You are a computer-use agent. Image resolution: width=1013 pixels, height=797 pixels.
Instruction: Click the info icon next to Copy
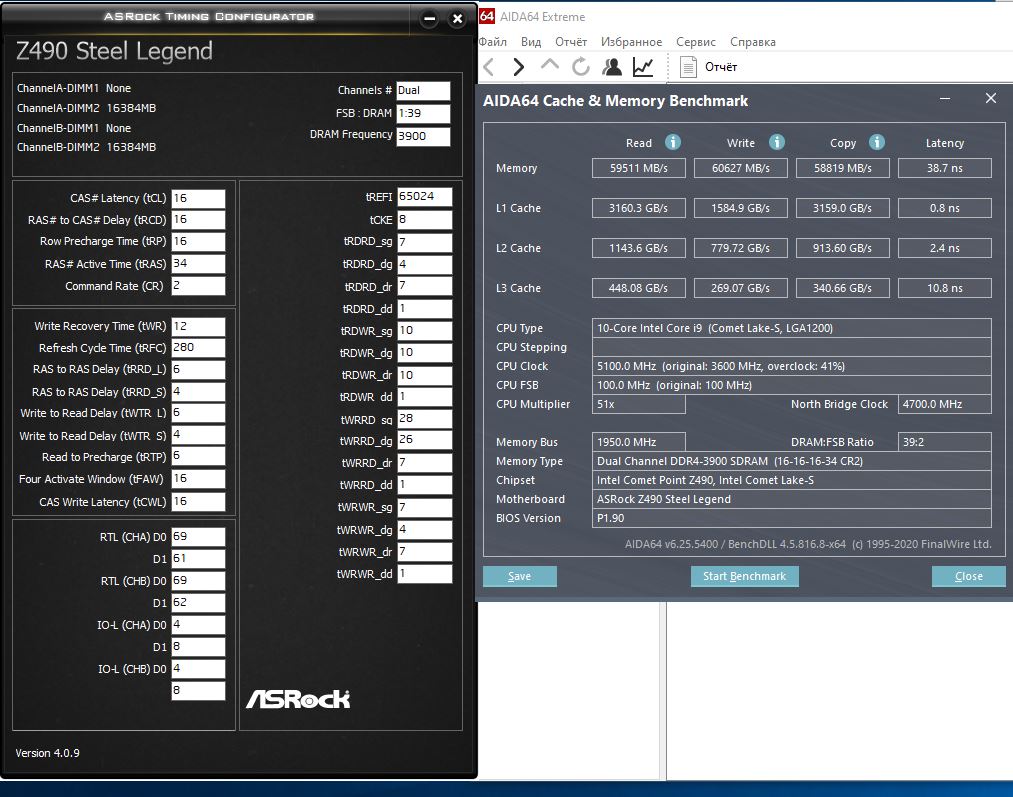tap(877, 142)
